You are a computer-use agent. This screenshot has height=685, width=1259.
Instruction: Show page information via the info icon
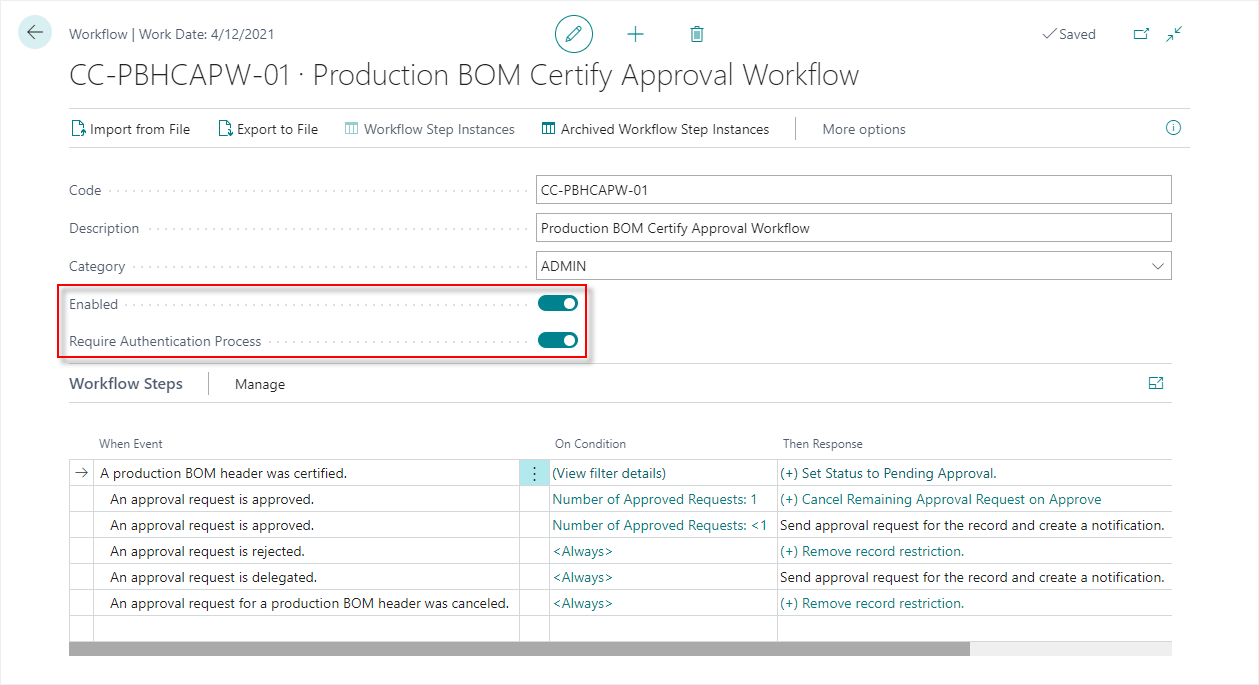1171,128
